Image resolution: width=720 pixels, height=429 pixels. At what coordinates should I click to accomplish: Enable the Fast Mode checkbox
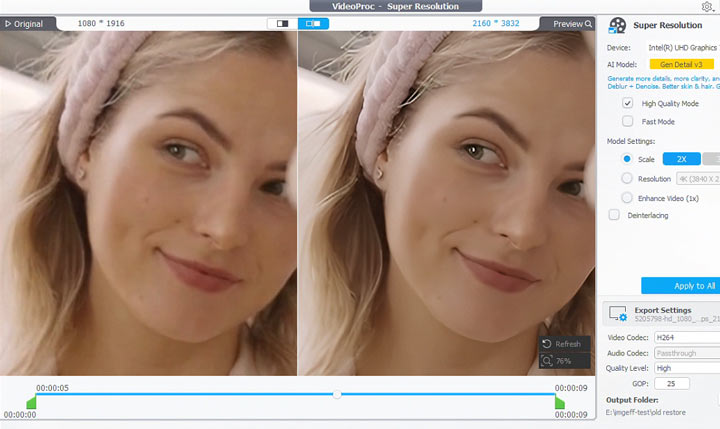click(x=627, y=121)
